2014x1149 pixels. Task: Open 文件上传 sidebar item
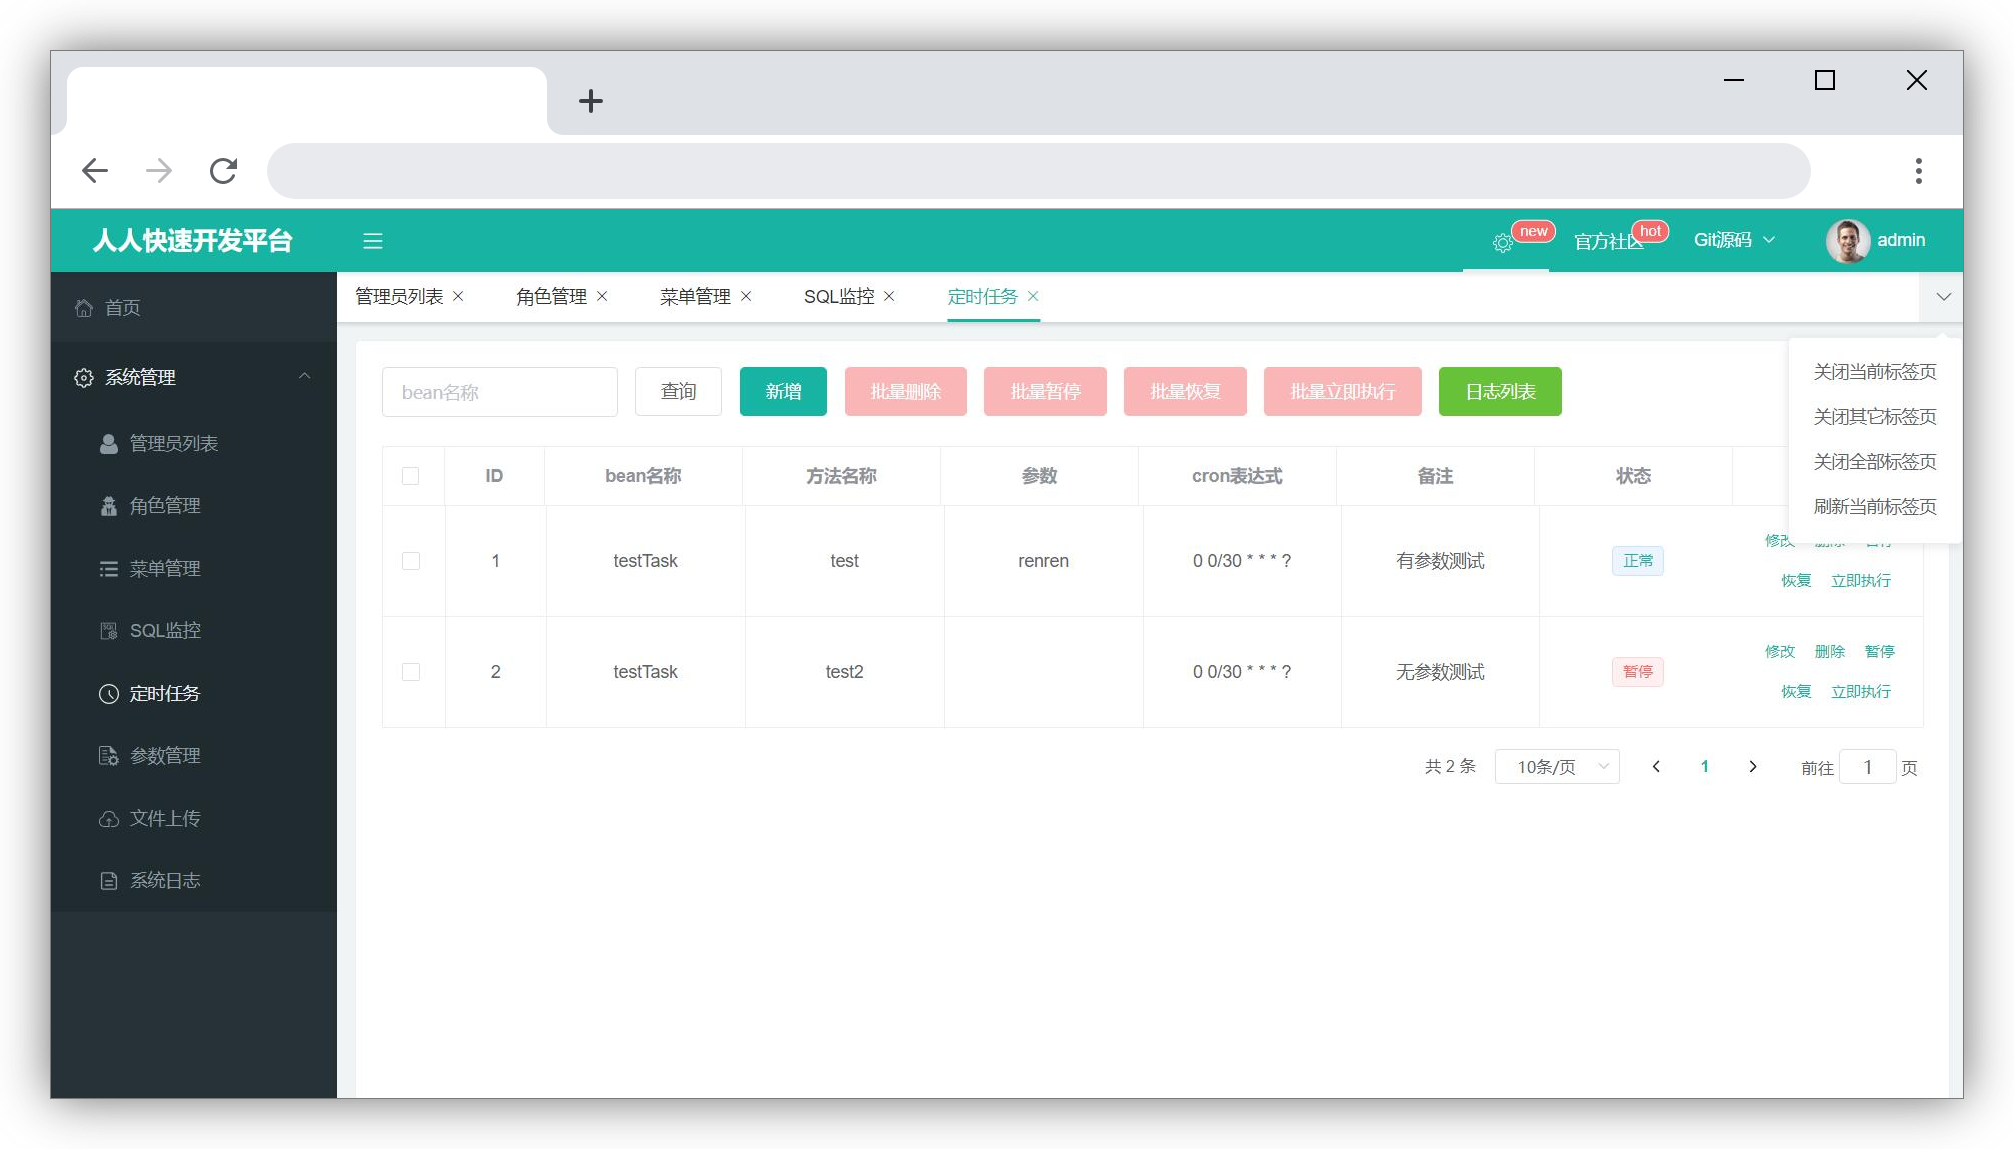tap(165, 819)
